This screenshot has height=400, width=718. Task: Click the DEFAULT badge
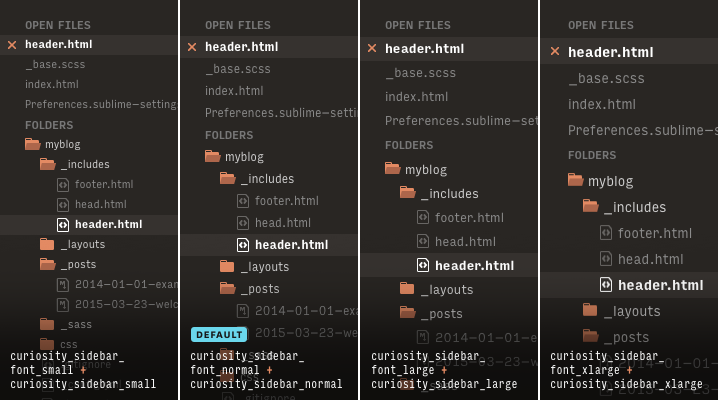[219, 335]
